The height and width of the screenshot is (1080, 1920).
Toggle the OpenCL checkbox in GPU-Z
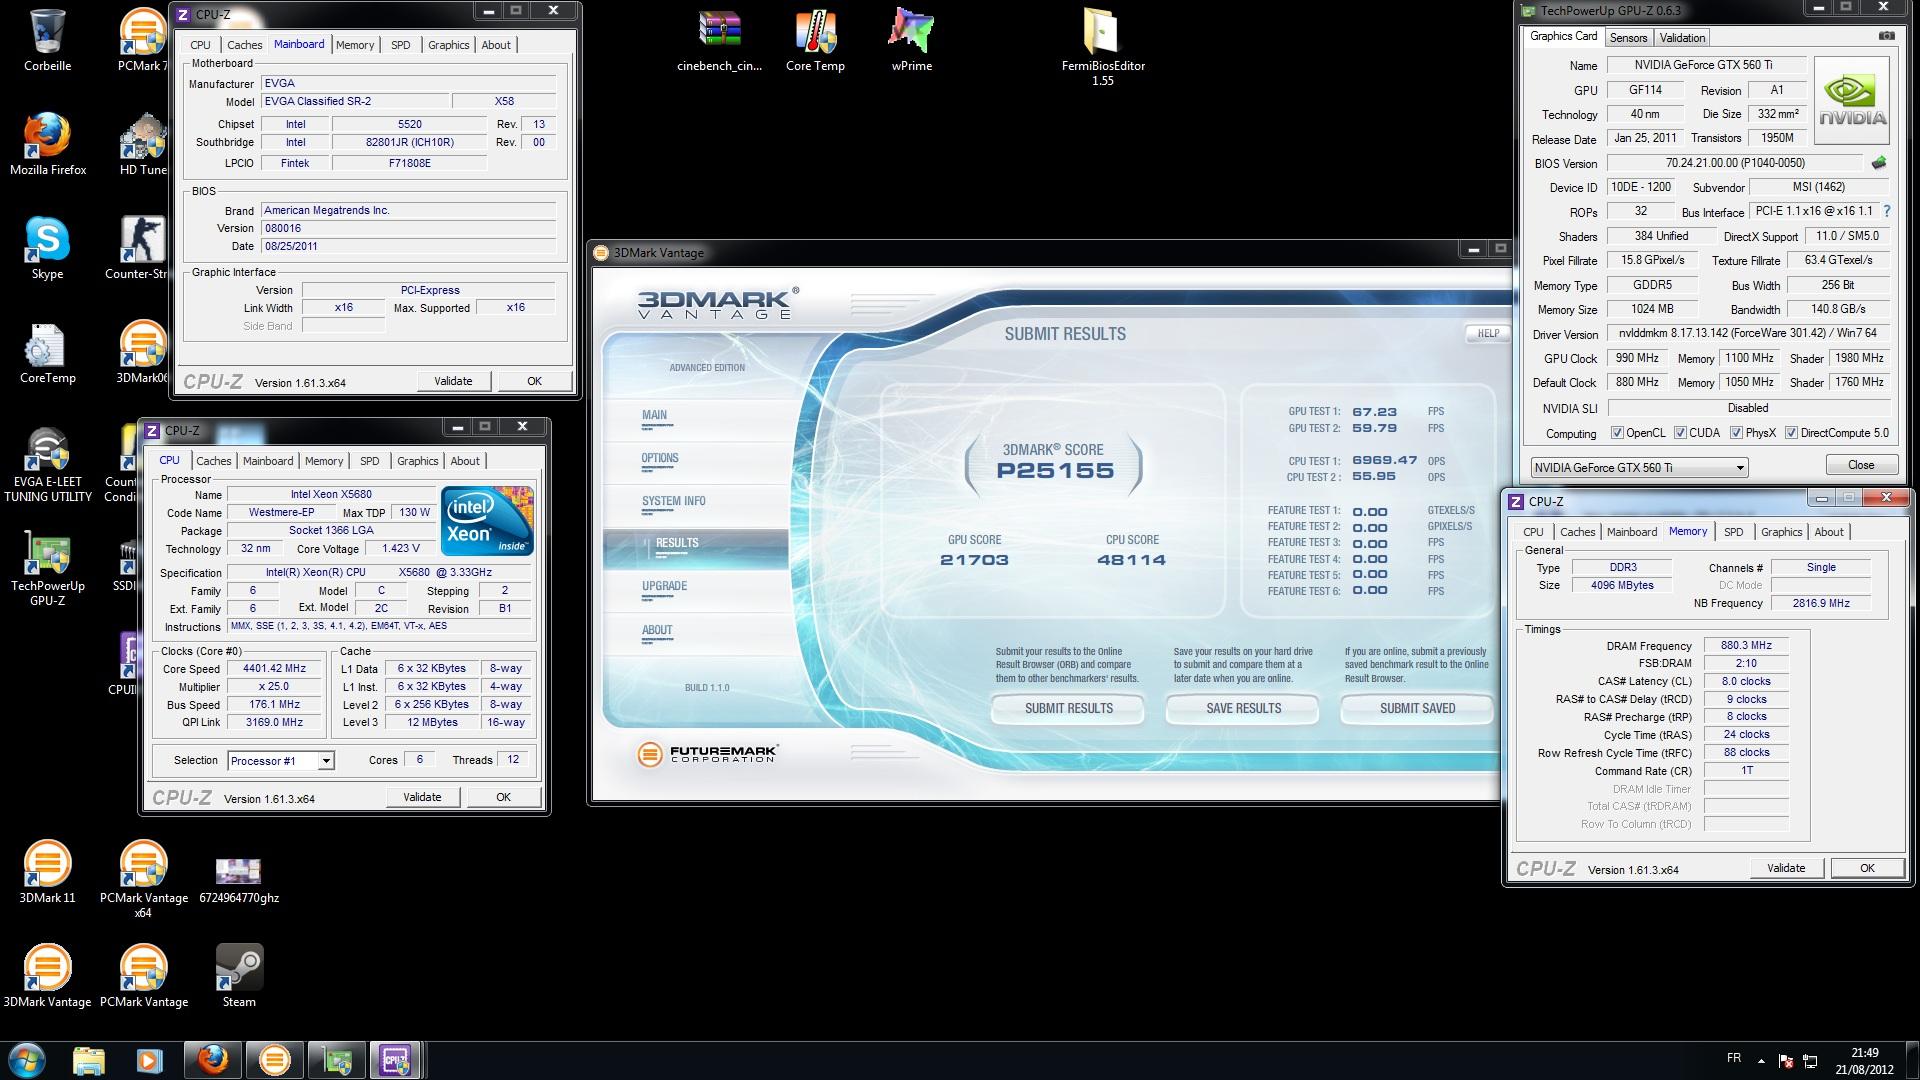[x=1617, y=433]
